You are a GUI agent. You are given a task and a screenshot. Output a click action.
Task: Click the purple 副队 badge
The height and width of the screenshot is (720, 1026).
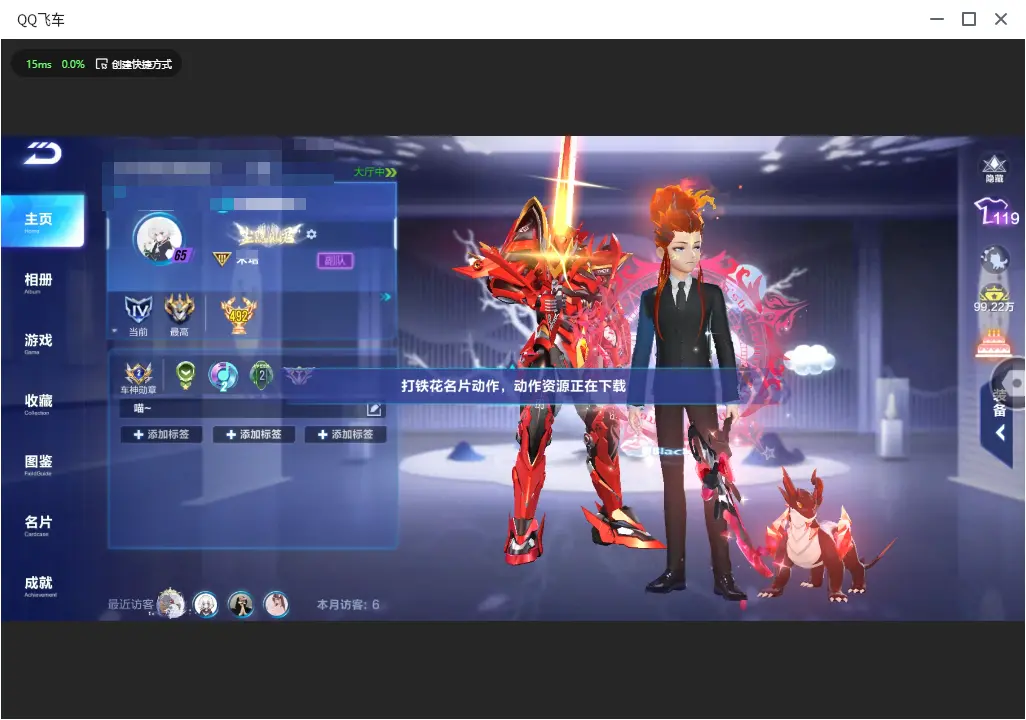(335, 261)
